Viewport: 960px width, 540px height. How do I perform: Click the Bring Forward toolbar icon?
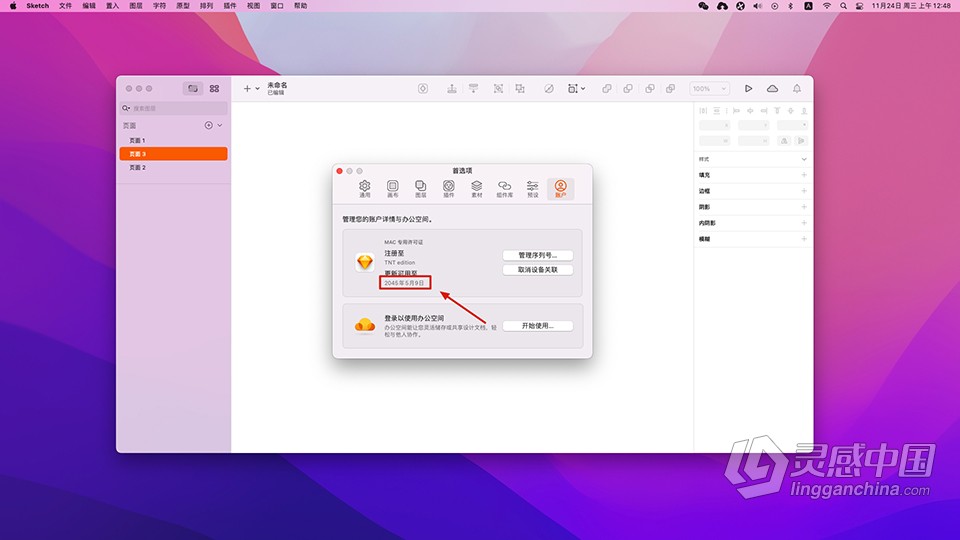[x=452, y=89]
